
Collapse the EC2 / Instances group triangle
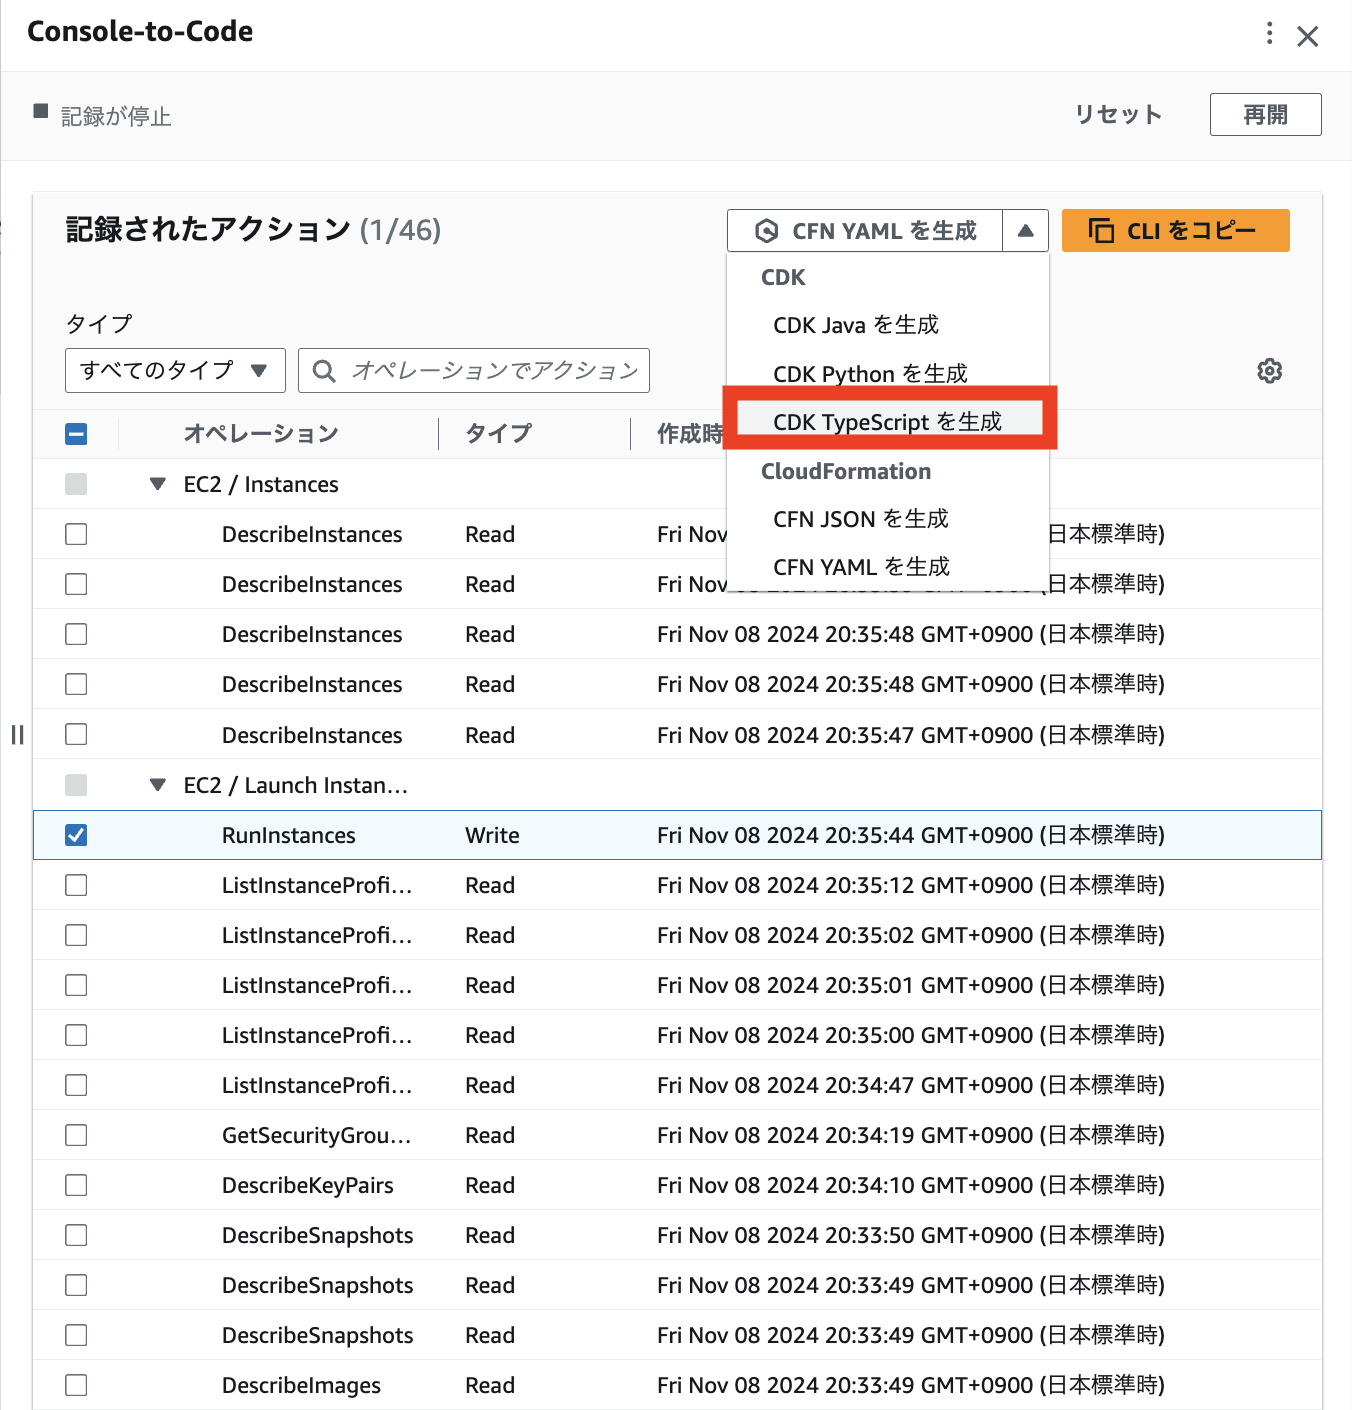(157, 483)
